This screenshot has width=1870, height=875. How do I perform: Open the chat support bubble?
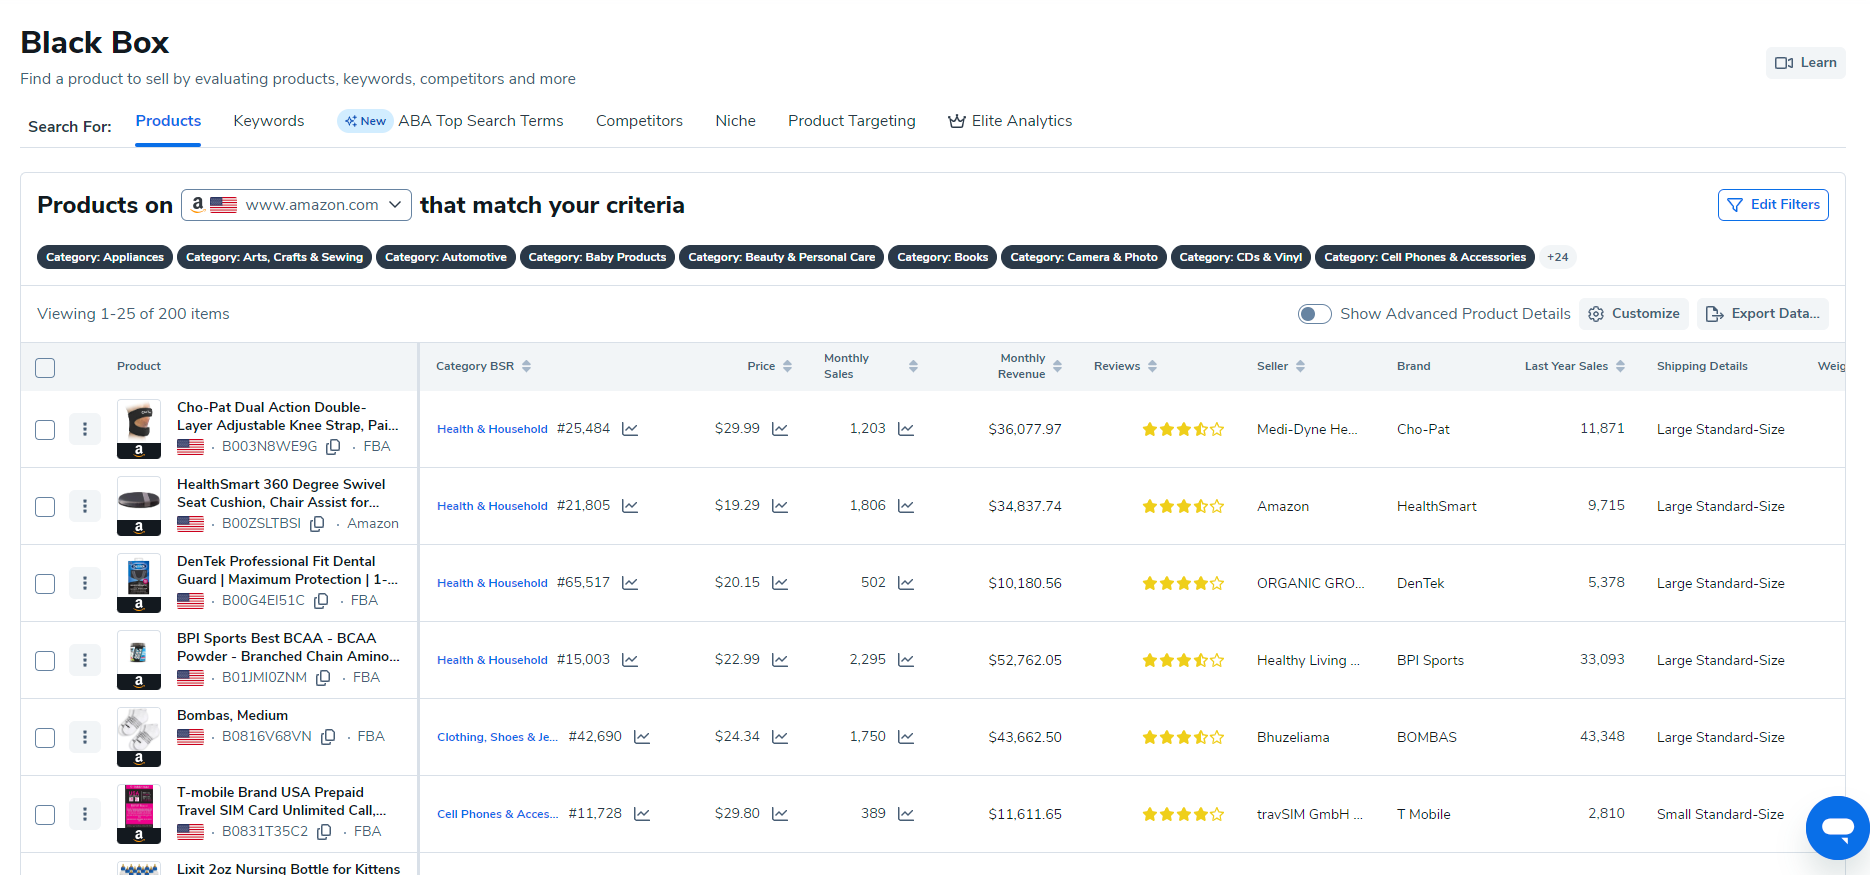click(1838, 827)
